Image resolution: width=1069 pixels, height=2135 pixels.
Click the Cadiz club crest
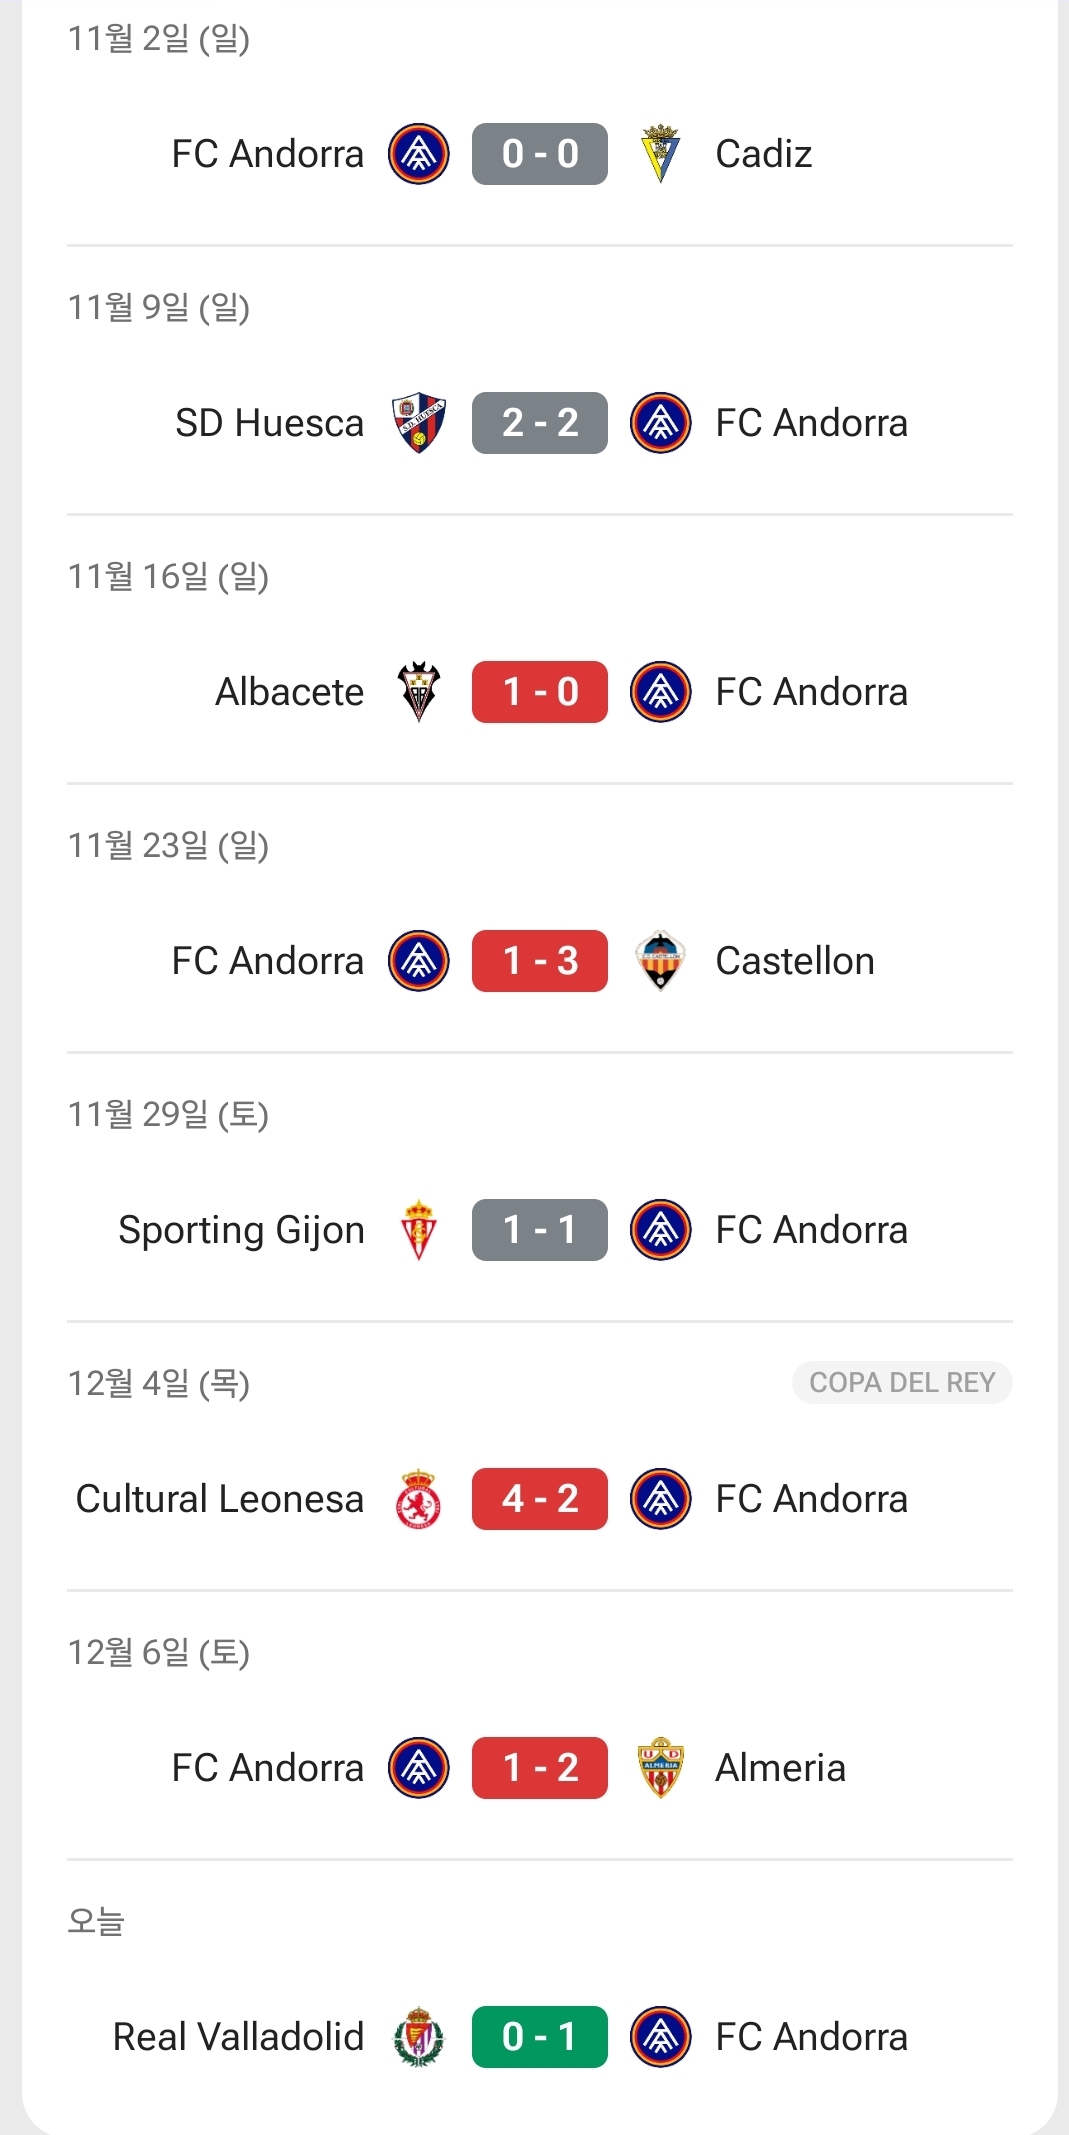tap(660, 154)
